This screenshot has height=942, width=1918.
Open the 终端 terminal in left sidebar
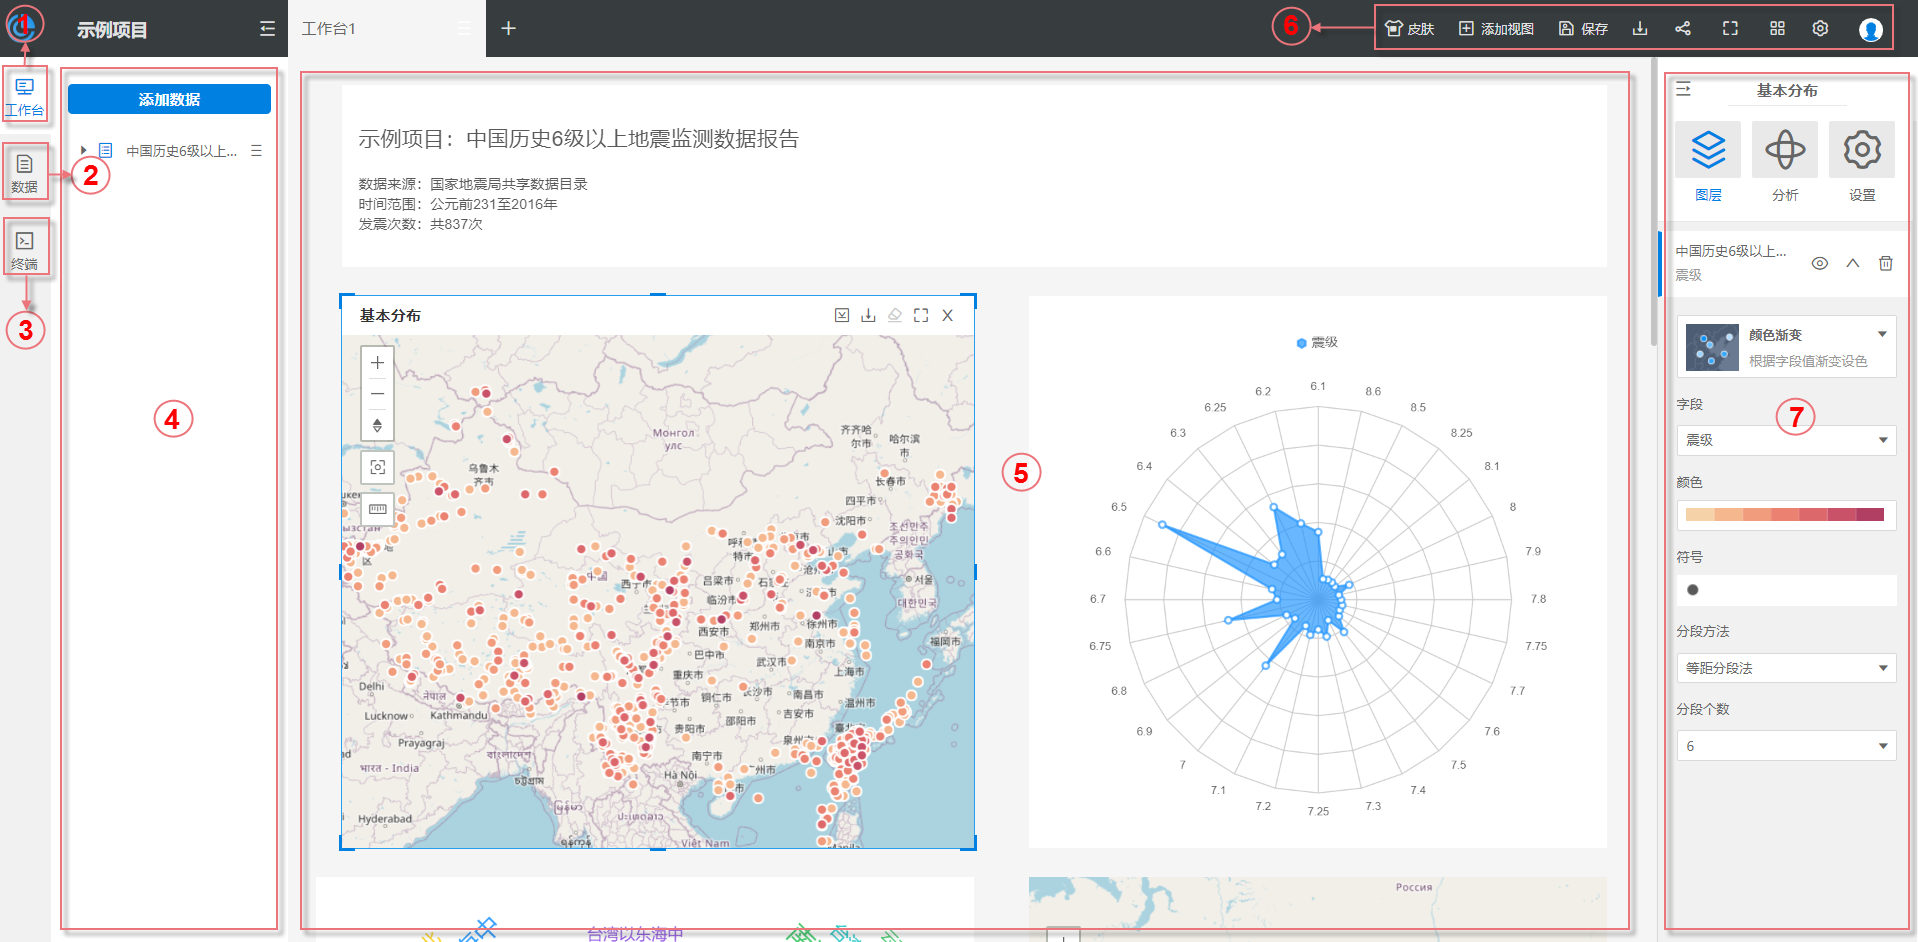click(25, 249)
